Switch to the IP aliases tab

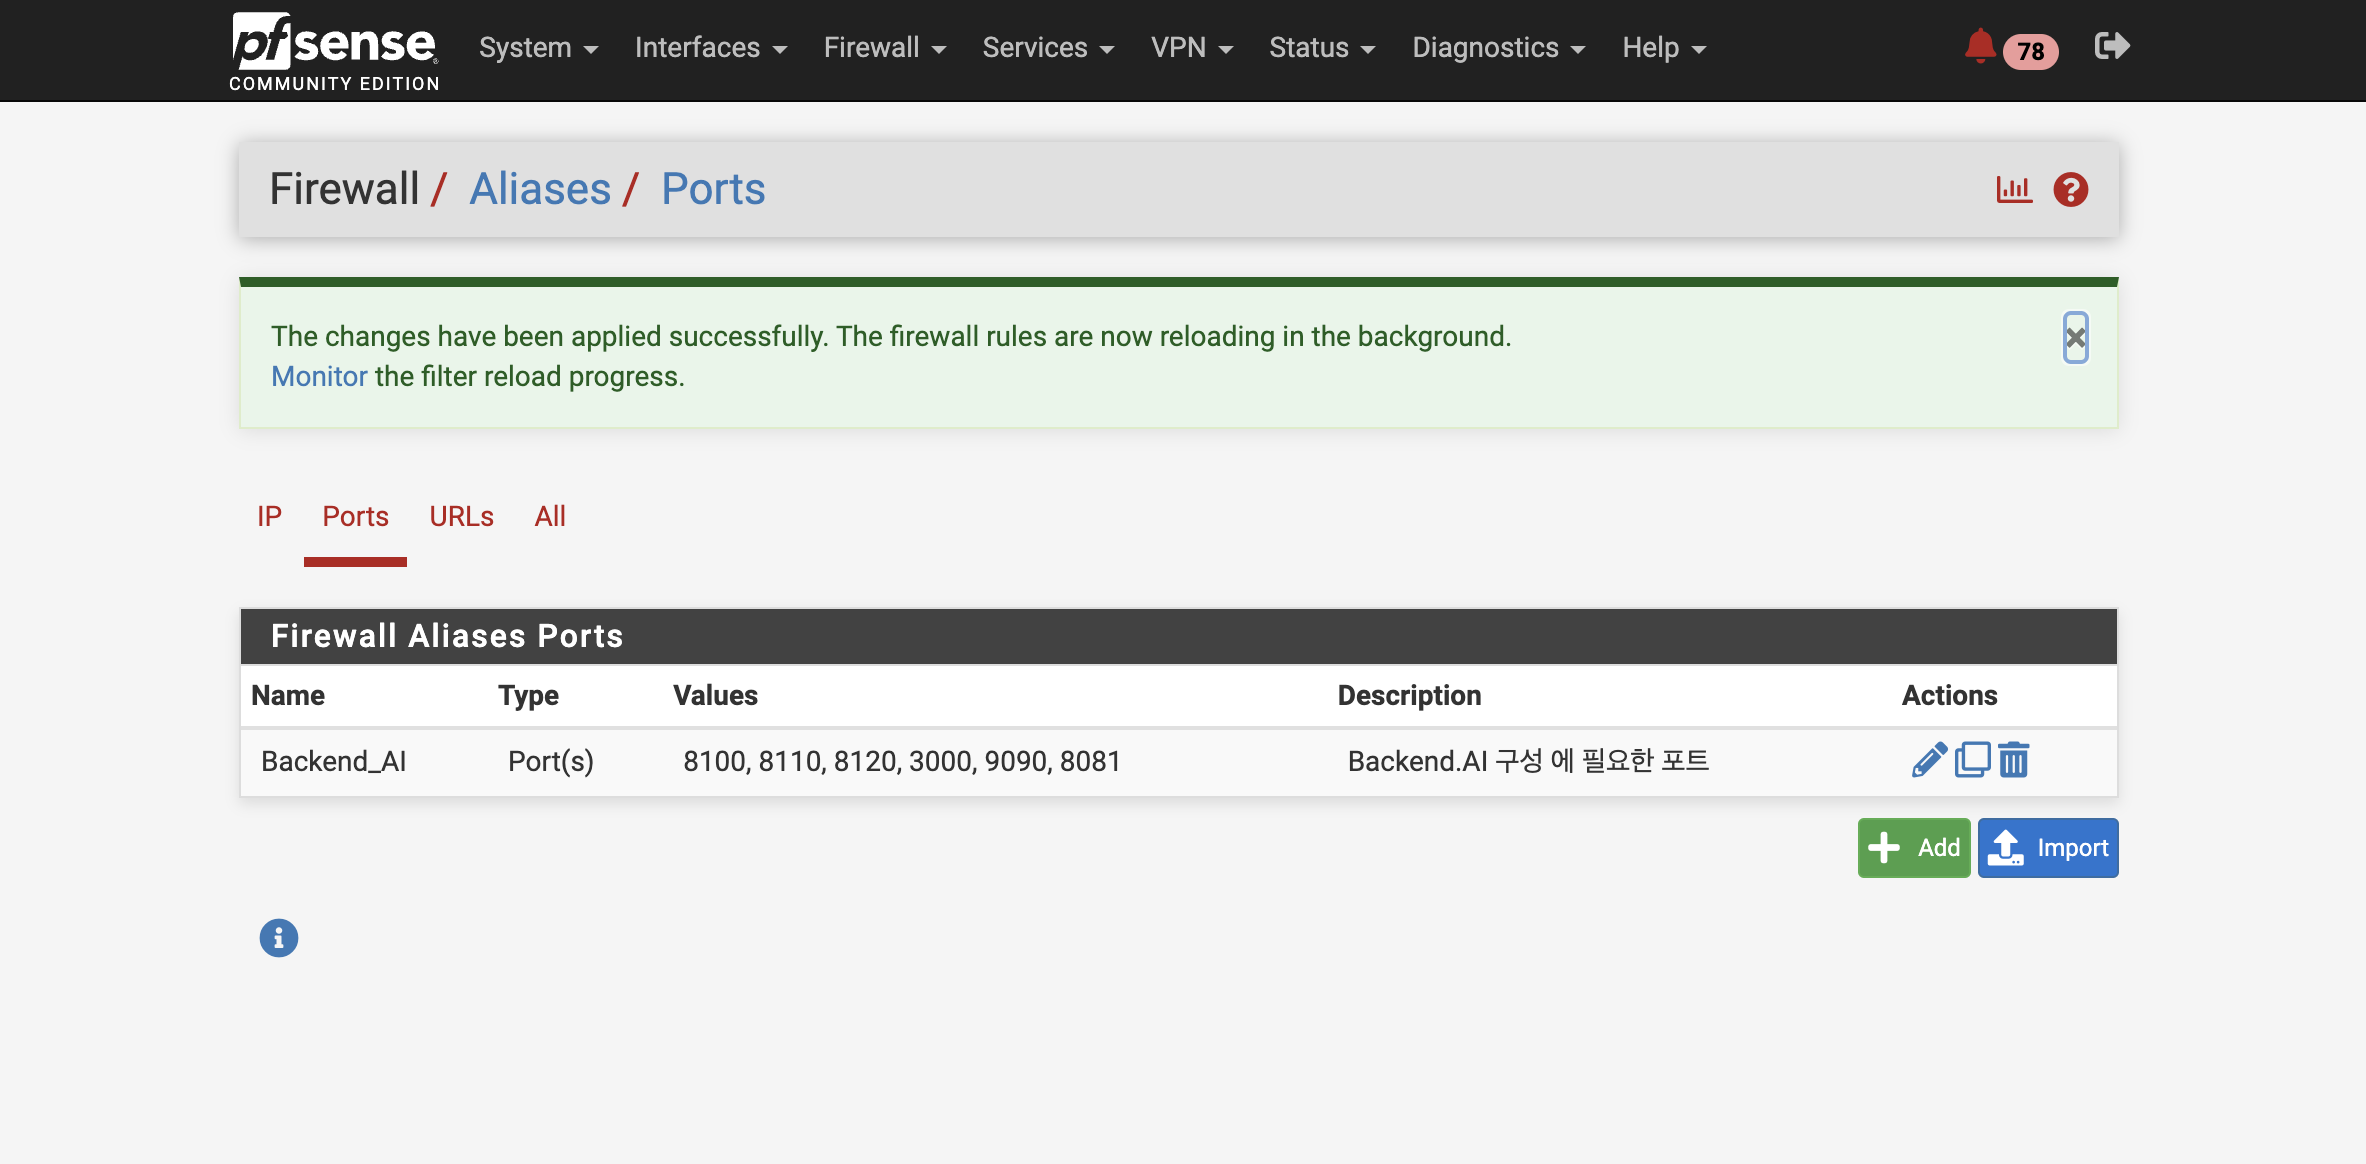click(269, 516)
